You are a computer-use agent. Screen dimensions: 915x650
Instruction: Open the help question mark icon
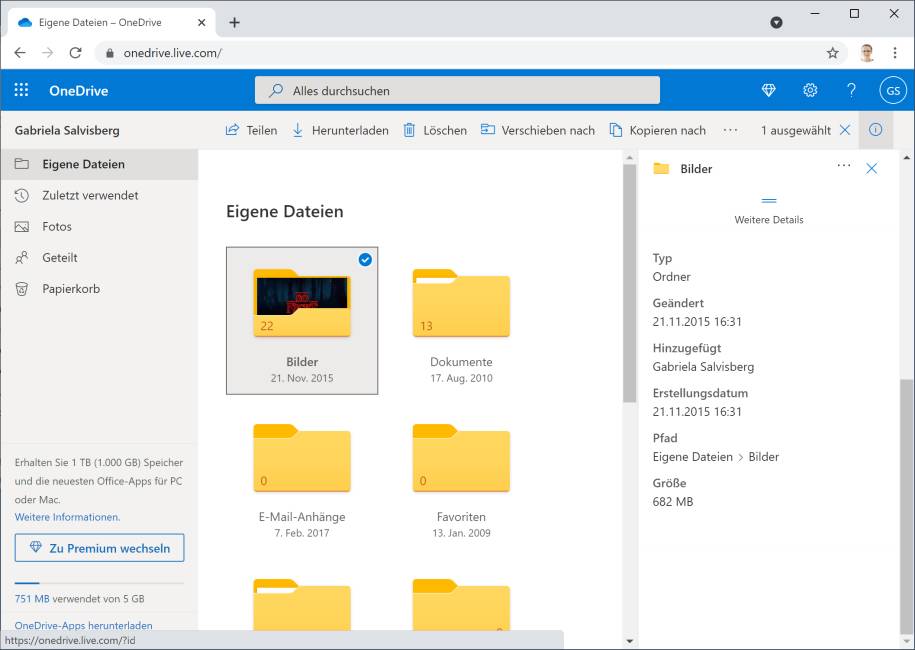click(x=851, y=91)
